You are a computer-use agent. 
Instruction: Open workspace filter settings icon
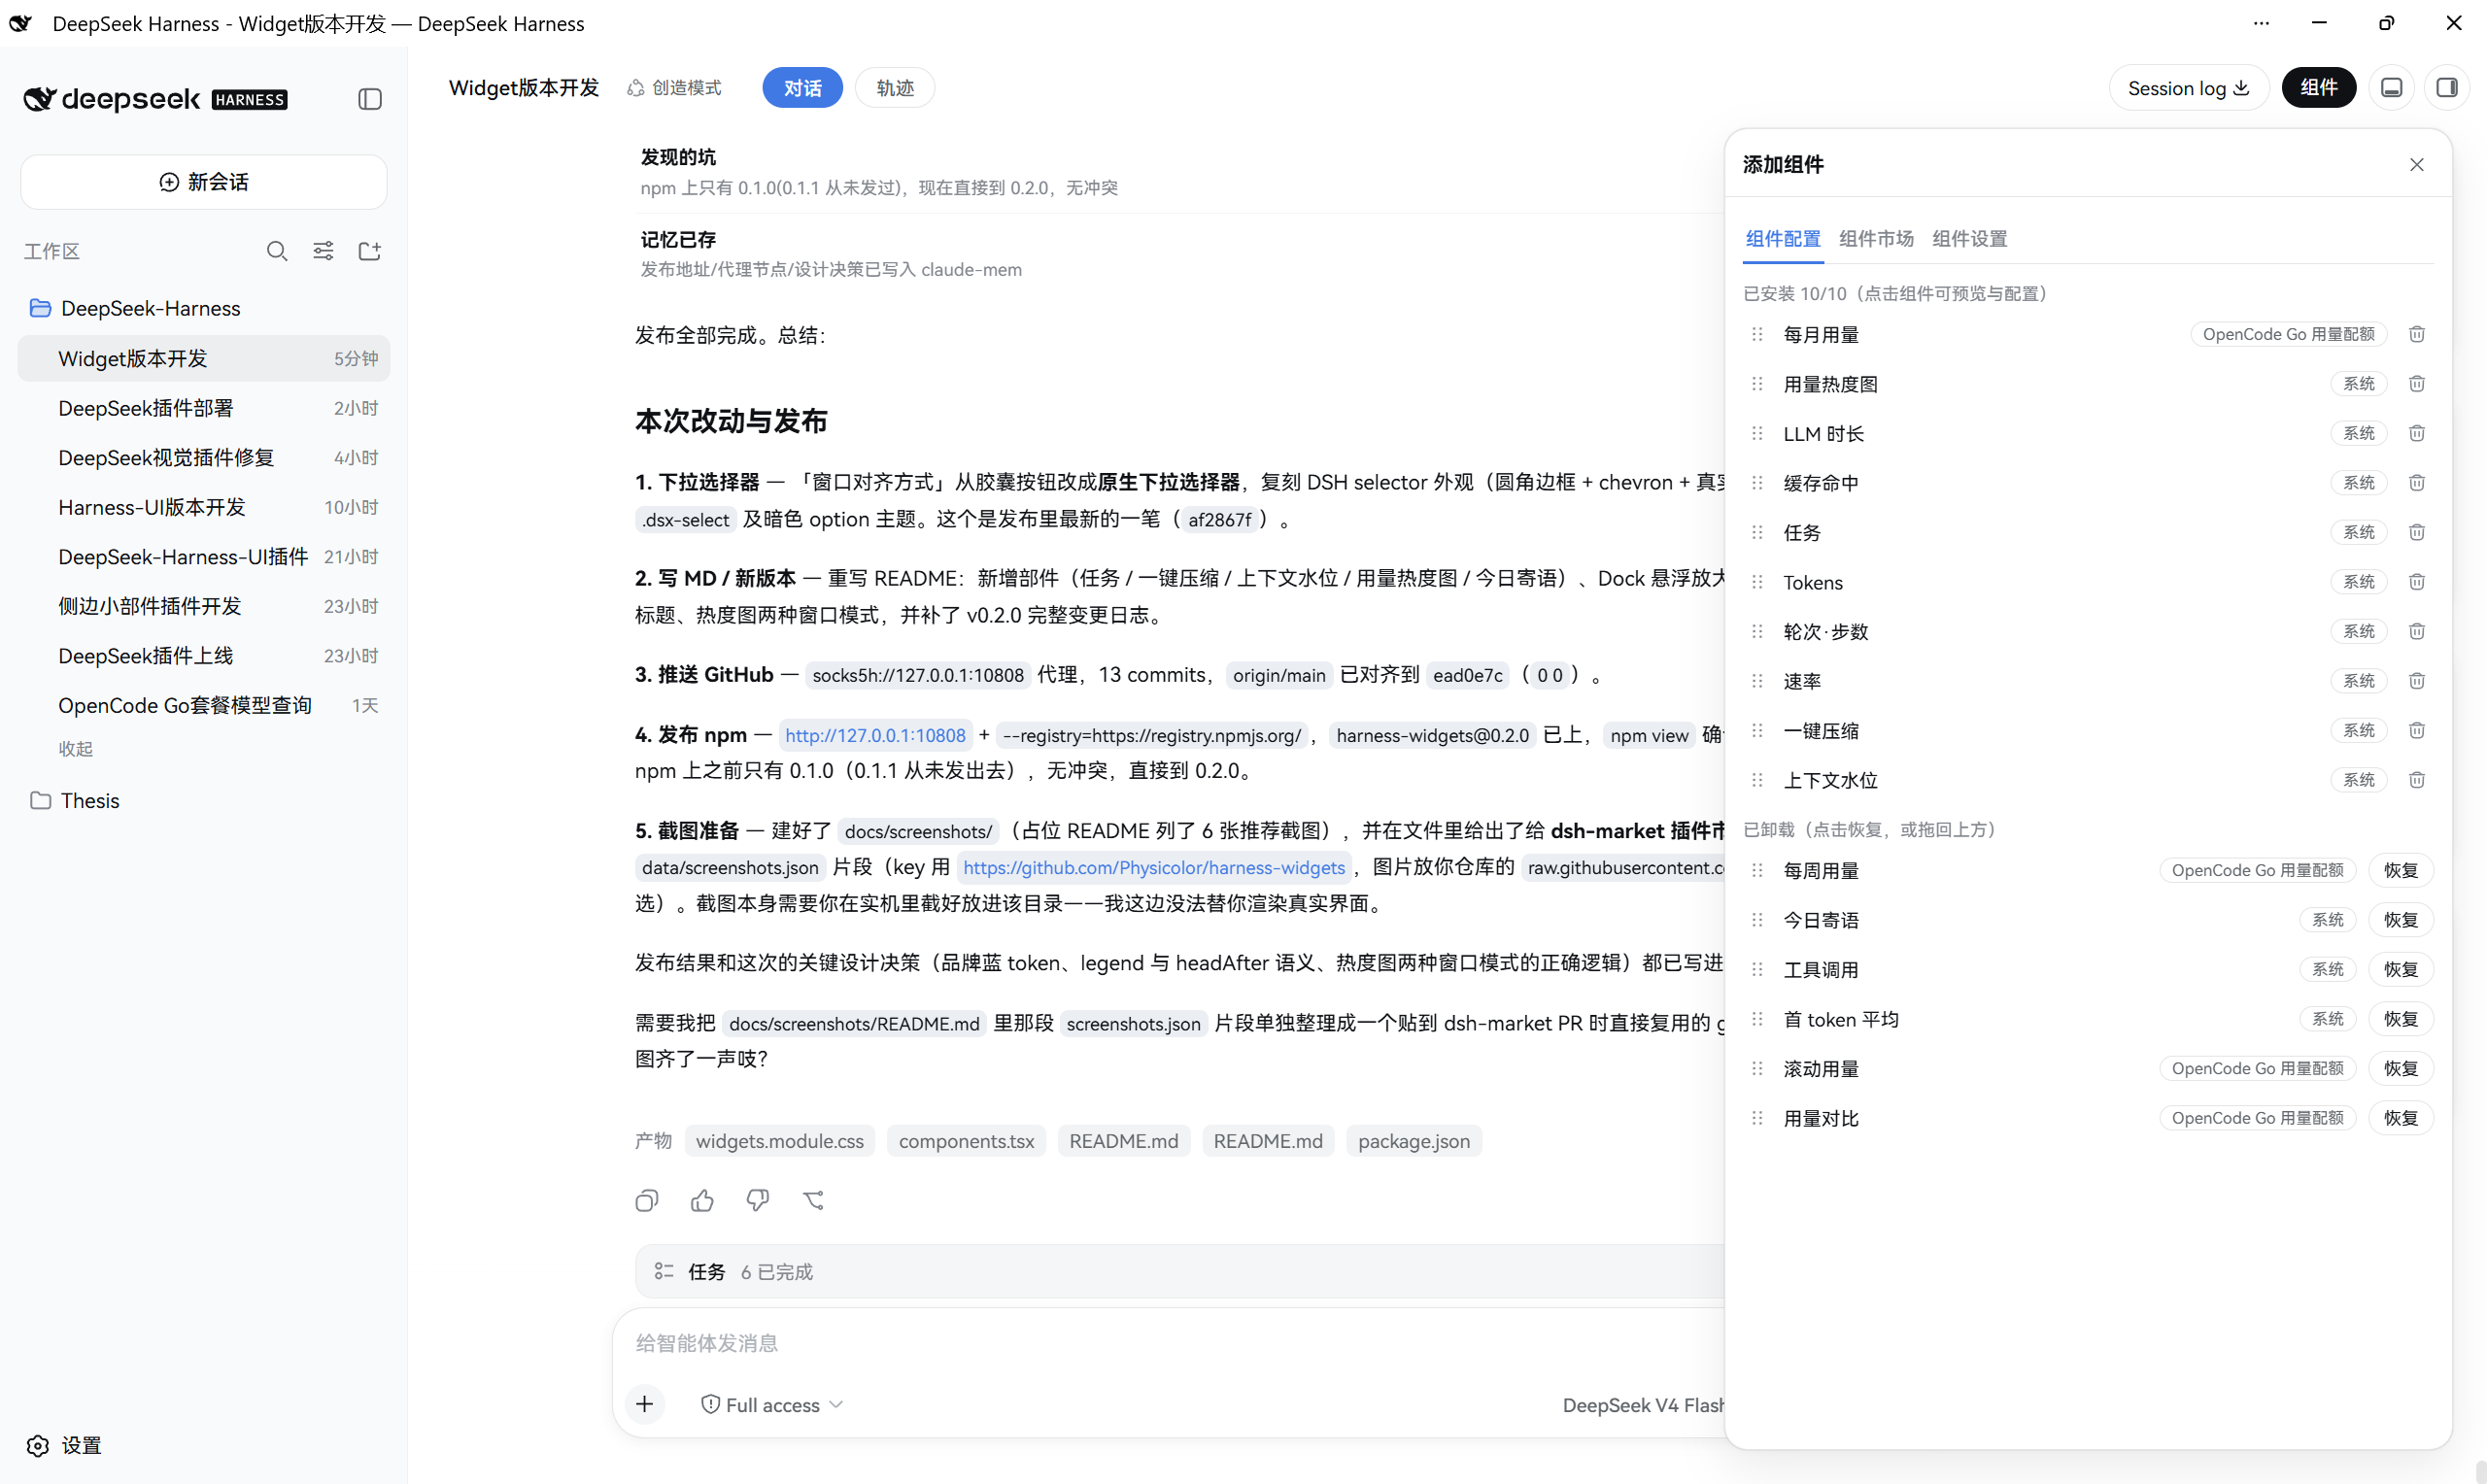323,251
